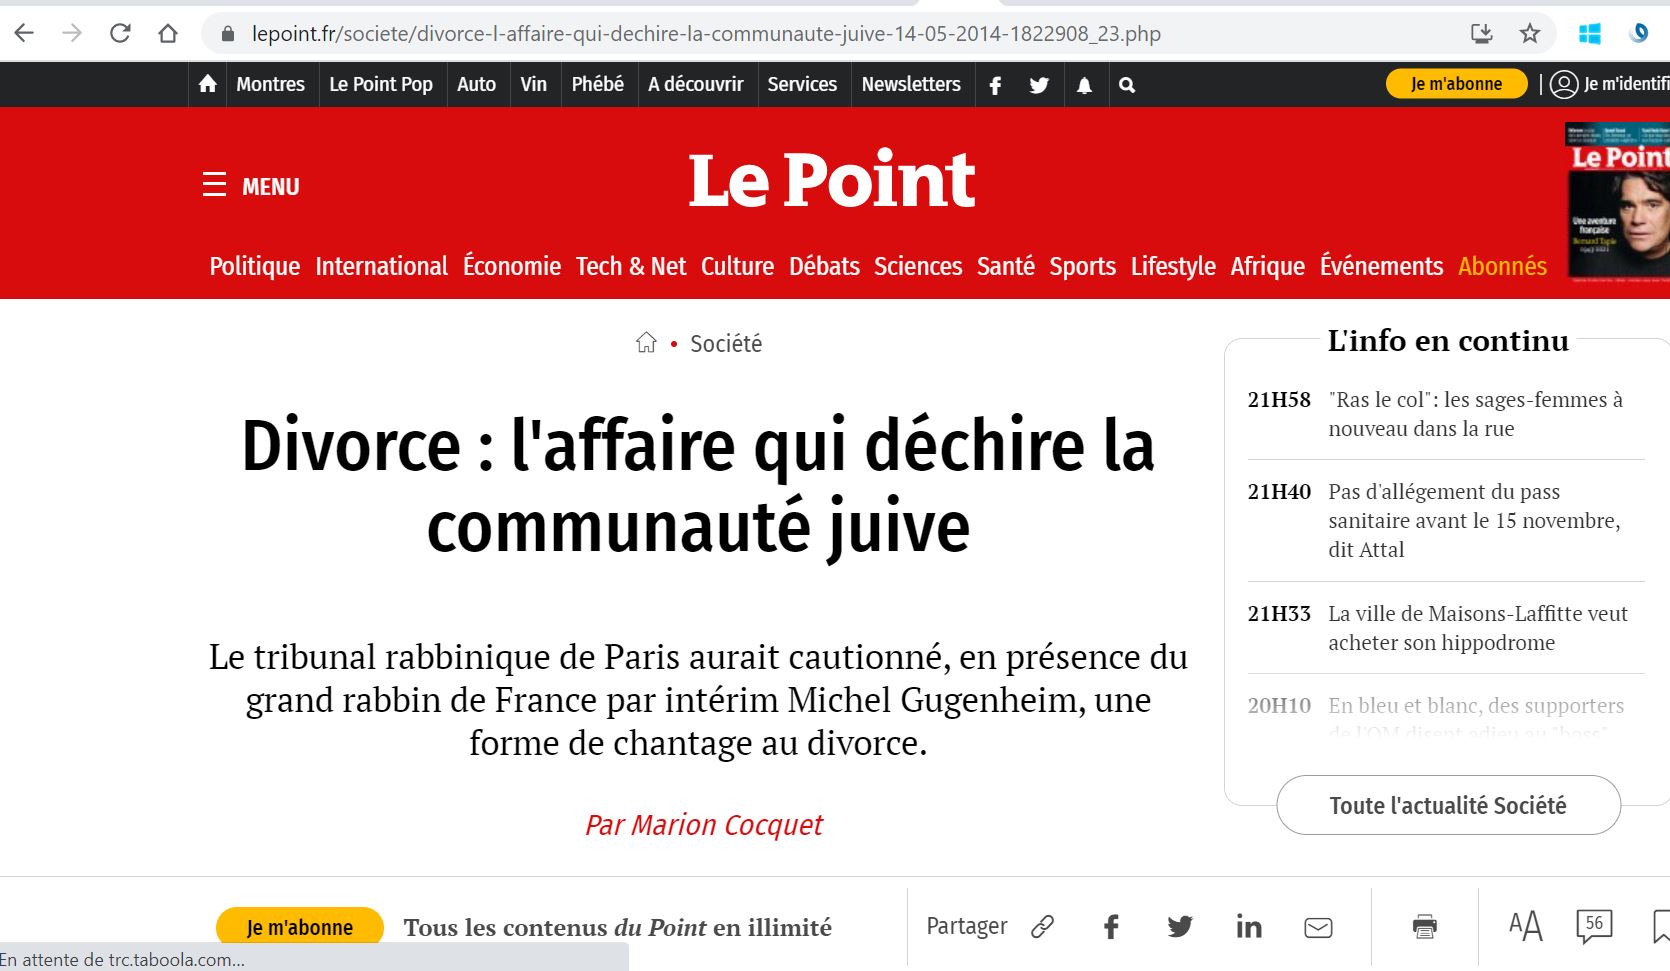The image size is (1670, 971).
Task: Go to Débats section
Action: tap(824, 266)
